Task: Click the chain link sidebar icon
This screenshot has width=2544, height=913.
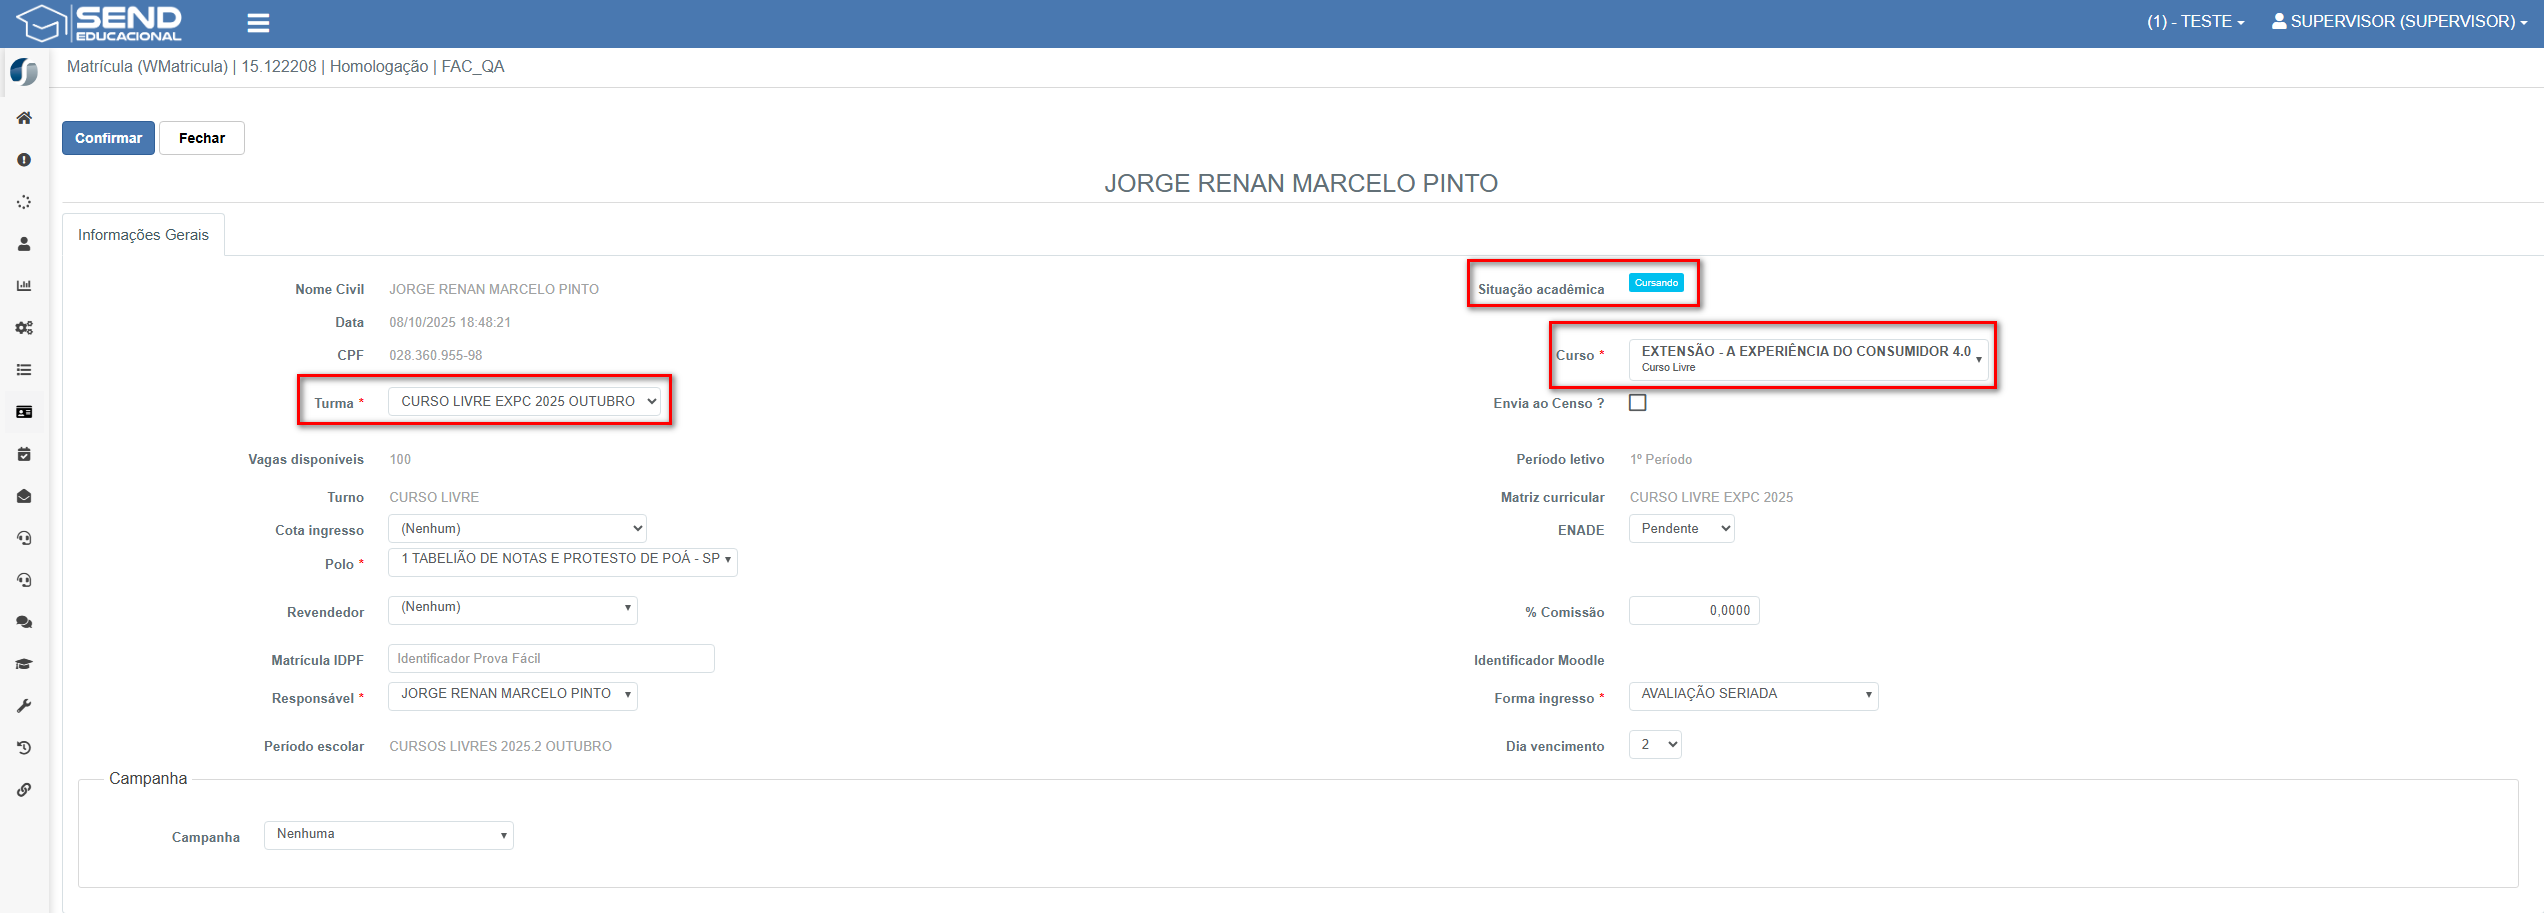Action: point(24,790)
